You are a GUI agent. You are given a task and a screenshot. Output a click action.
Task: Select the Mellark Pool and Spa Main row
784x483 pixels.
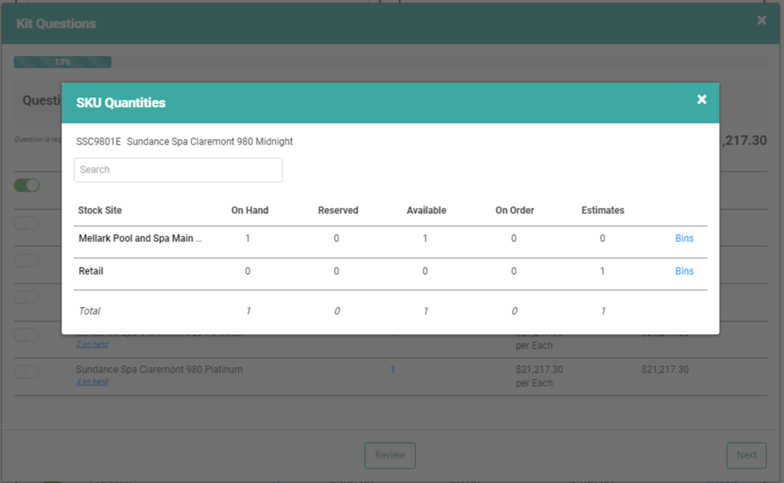pos(140,239)
